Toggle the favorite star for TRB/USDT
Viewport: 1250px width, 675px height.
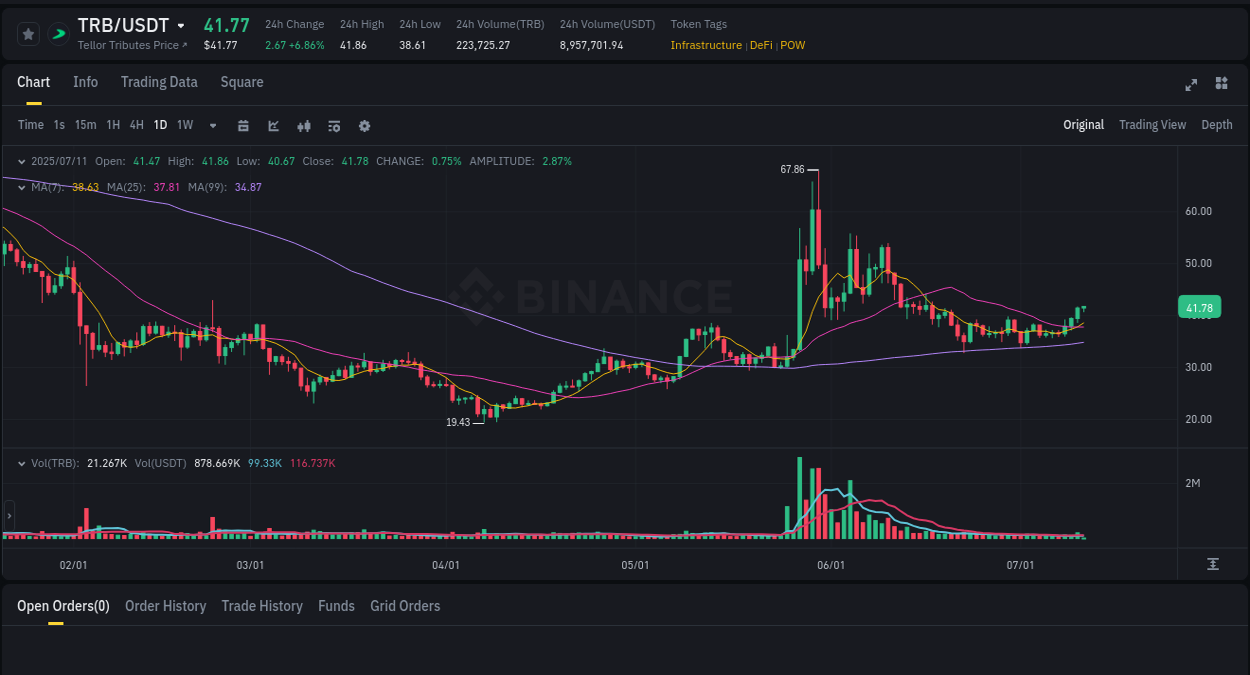click(x=28, y=33)
